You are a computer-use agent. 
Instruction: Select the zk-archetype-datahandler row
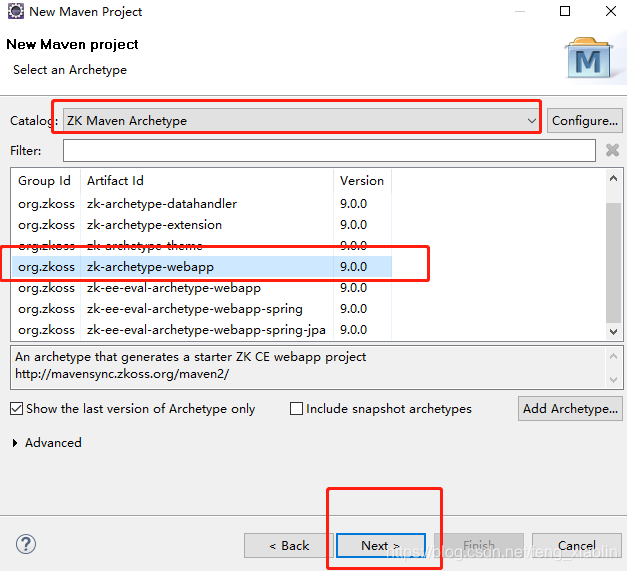point(202,204)
